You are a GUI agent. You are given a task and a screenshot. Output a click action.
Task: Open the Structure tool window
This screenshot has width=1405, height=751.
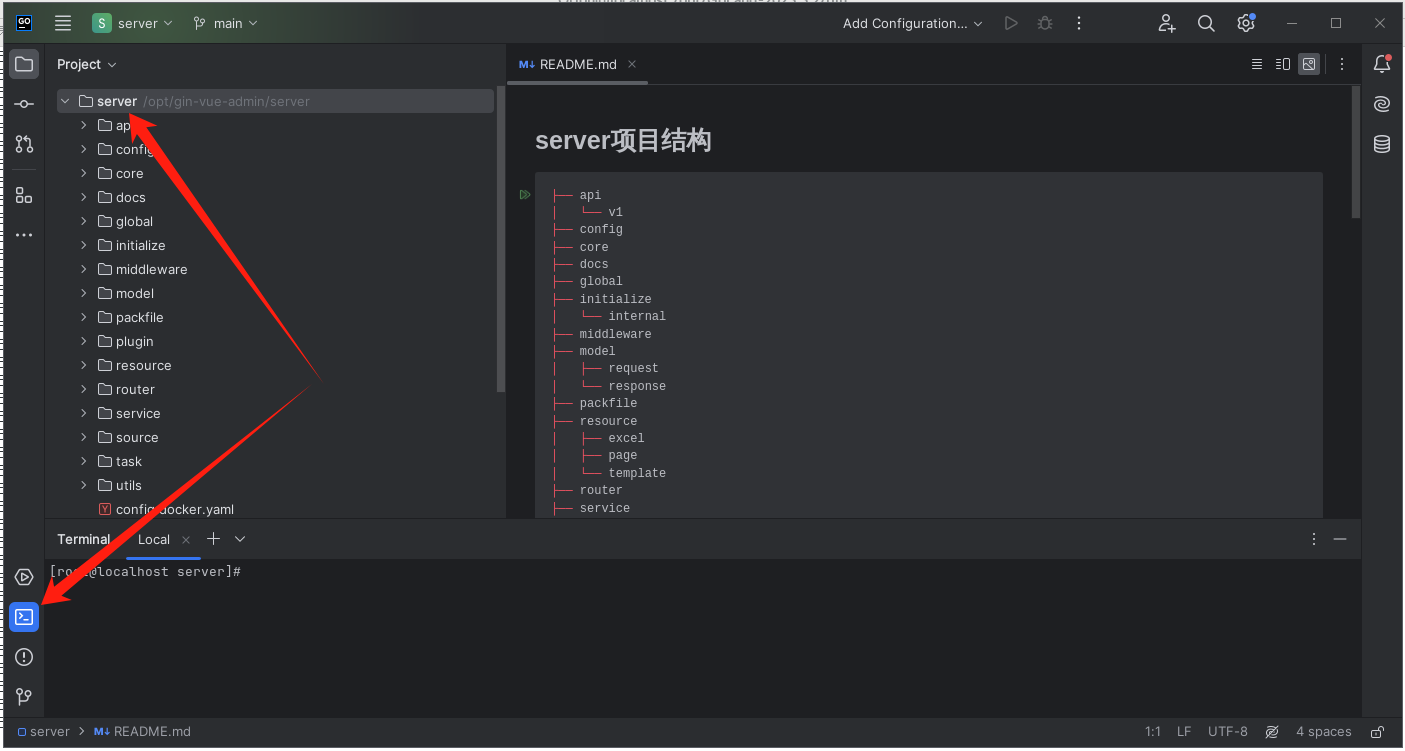(x=24, y=195)
